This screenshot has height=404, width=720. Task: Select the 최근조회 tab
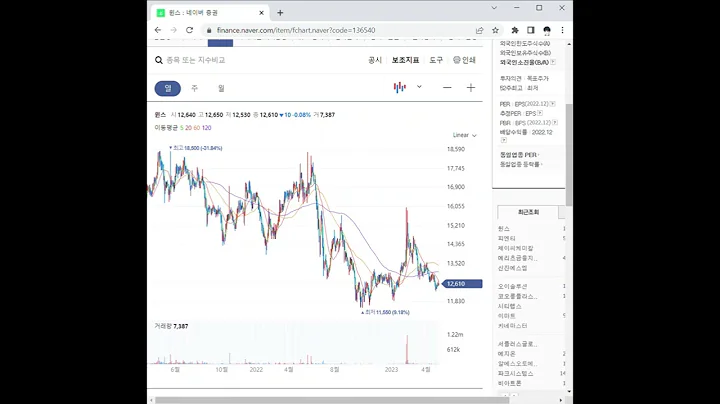click(528, 212)
